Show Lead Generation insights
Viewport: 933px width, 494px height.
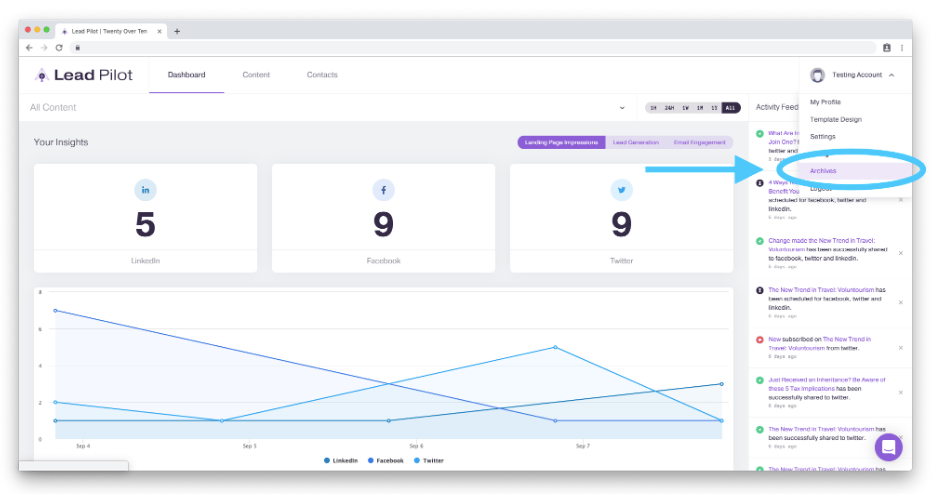coord(635,143)
